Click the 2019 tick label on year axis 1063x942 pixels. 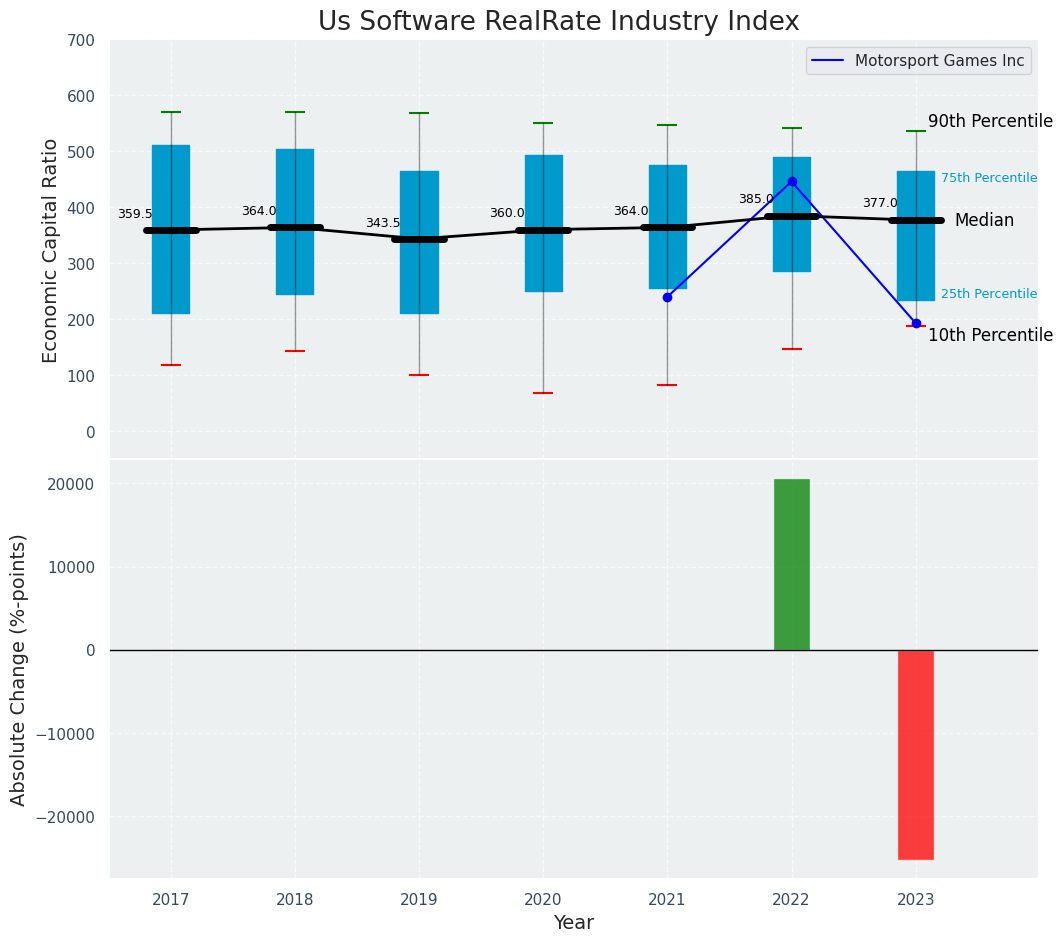click(419, 900)
